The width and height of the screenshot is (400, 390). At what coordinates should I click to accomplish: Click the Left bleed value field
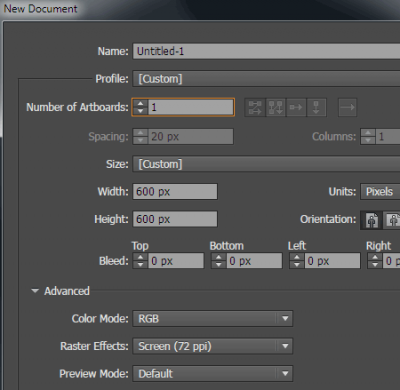[332, 261]
